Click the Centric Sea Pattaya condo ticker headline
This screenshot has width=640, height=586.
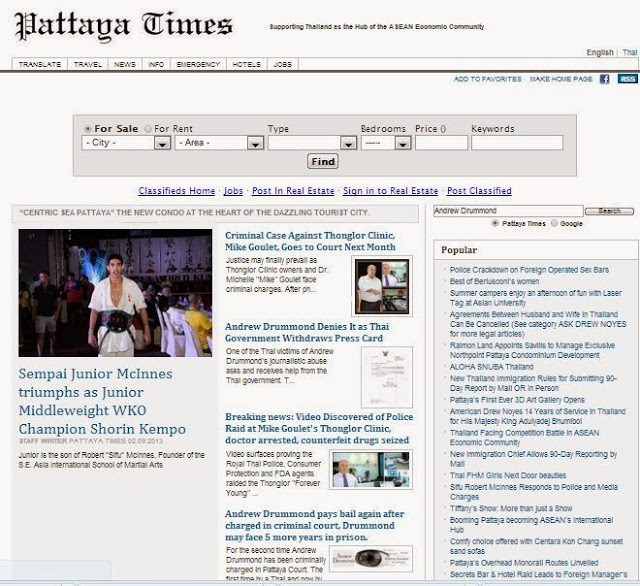click(x=194, y=213)
